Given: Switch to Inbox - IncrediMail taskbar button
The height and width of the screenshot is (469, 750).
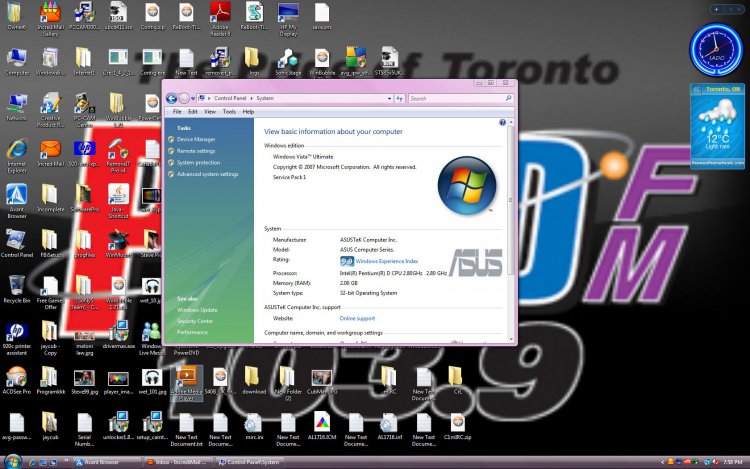Looking at the screenshot, I should point(177,462).
